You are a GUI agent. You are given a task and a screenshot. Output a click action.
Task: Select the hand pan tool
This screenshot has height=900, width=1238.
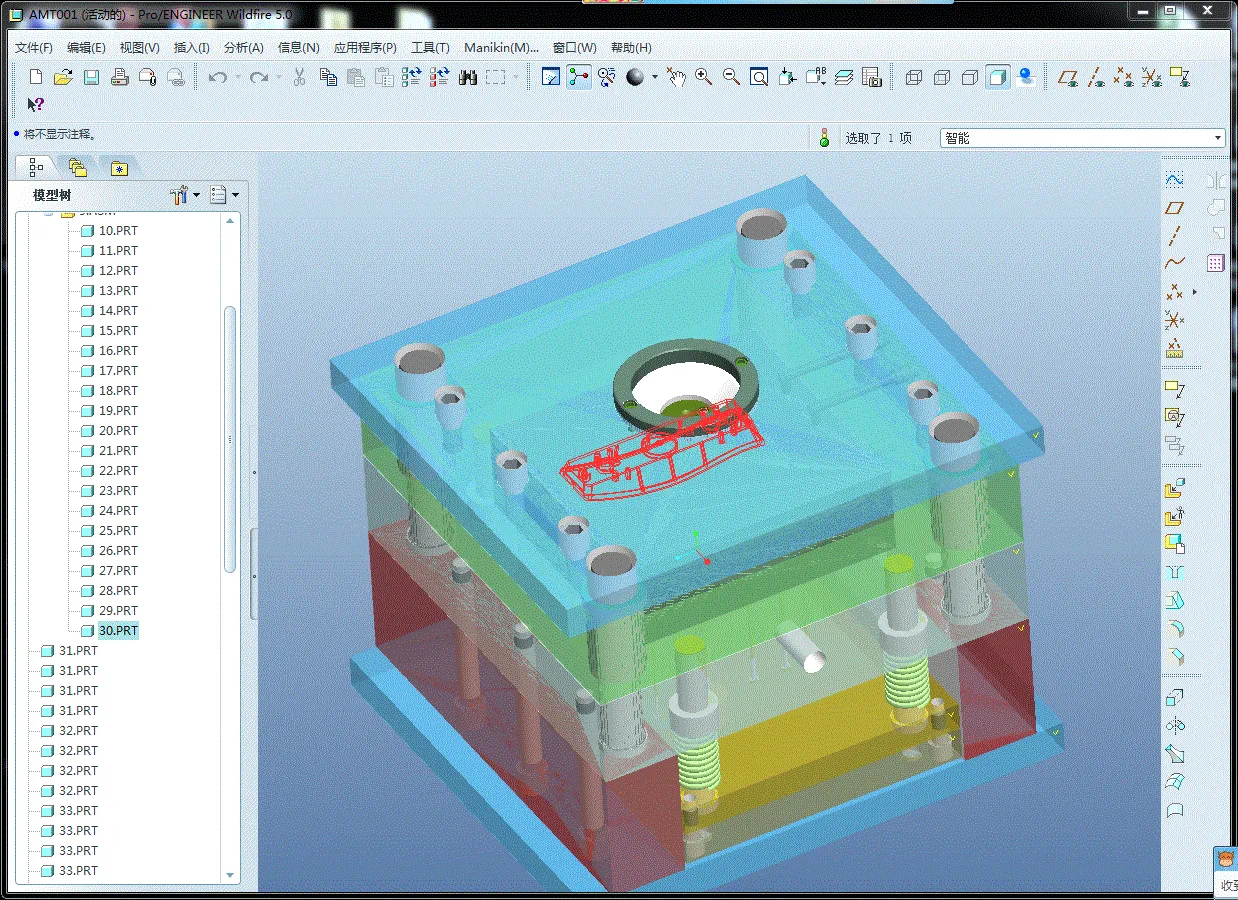pos(676,77)
